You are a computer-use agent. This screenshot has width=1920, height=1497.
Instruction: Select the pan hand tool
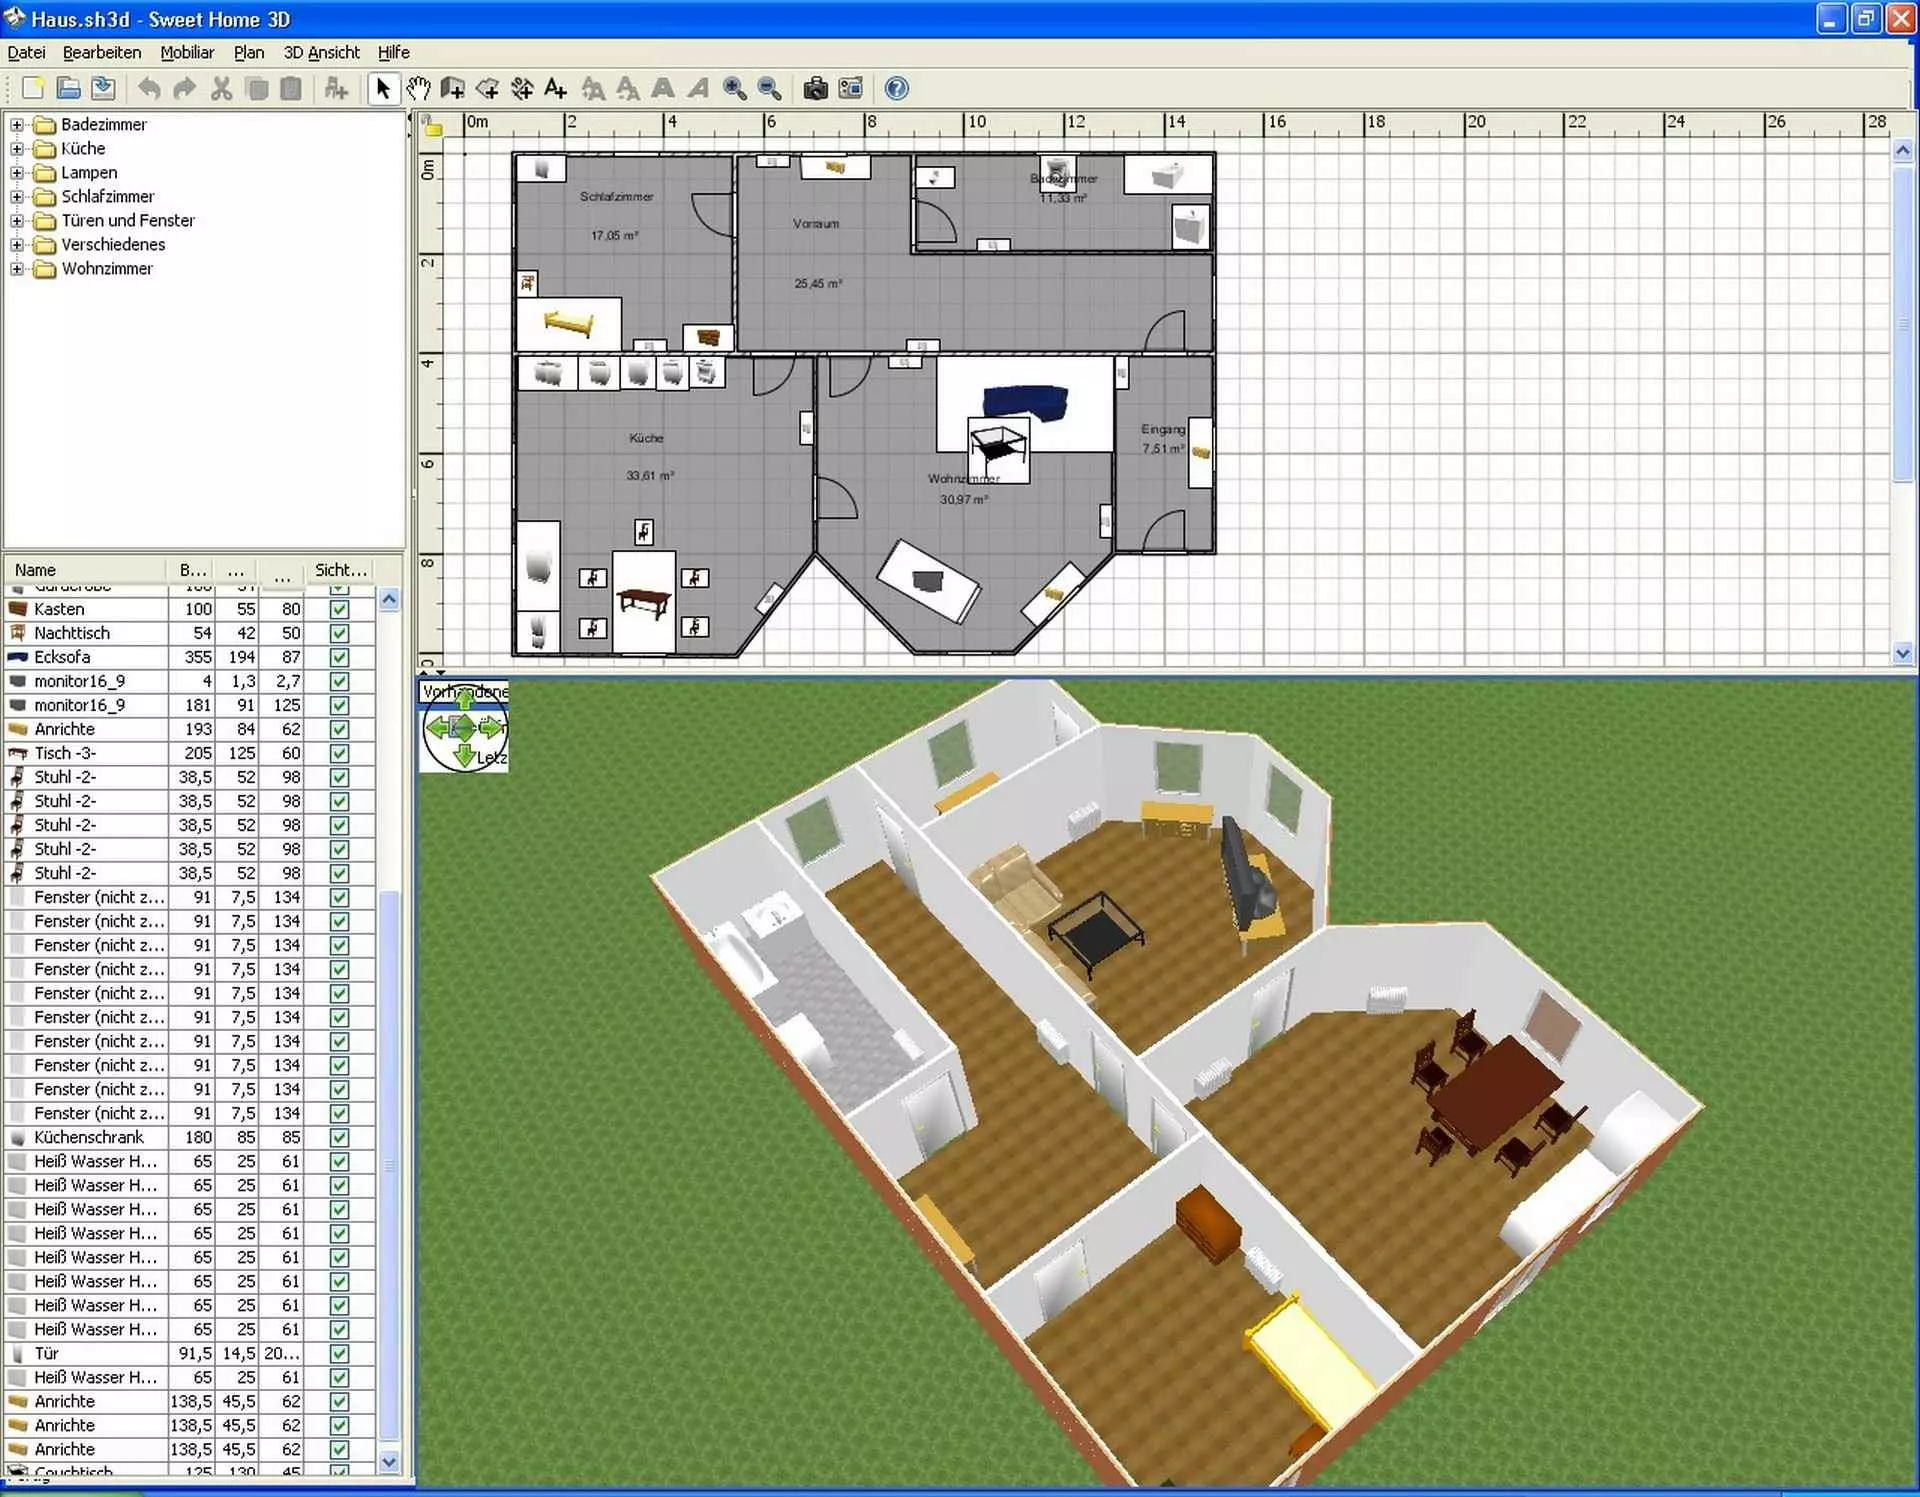point(418,88)
